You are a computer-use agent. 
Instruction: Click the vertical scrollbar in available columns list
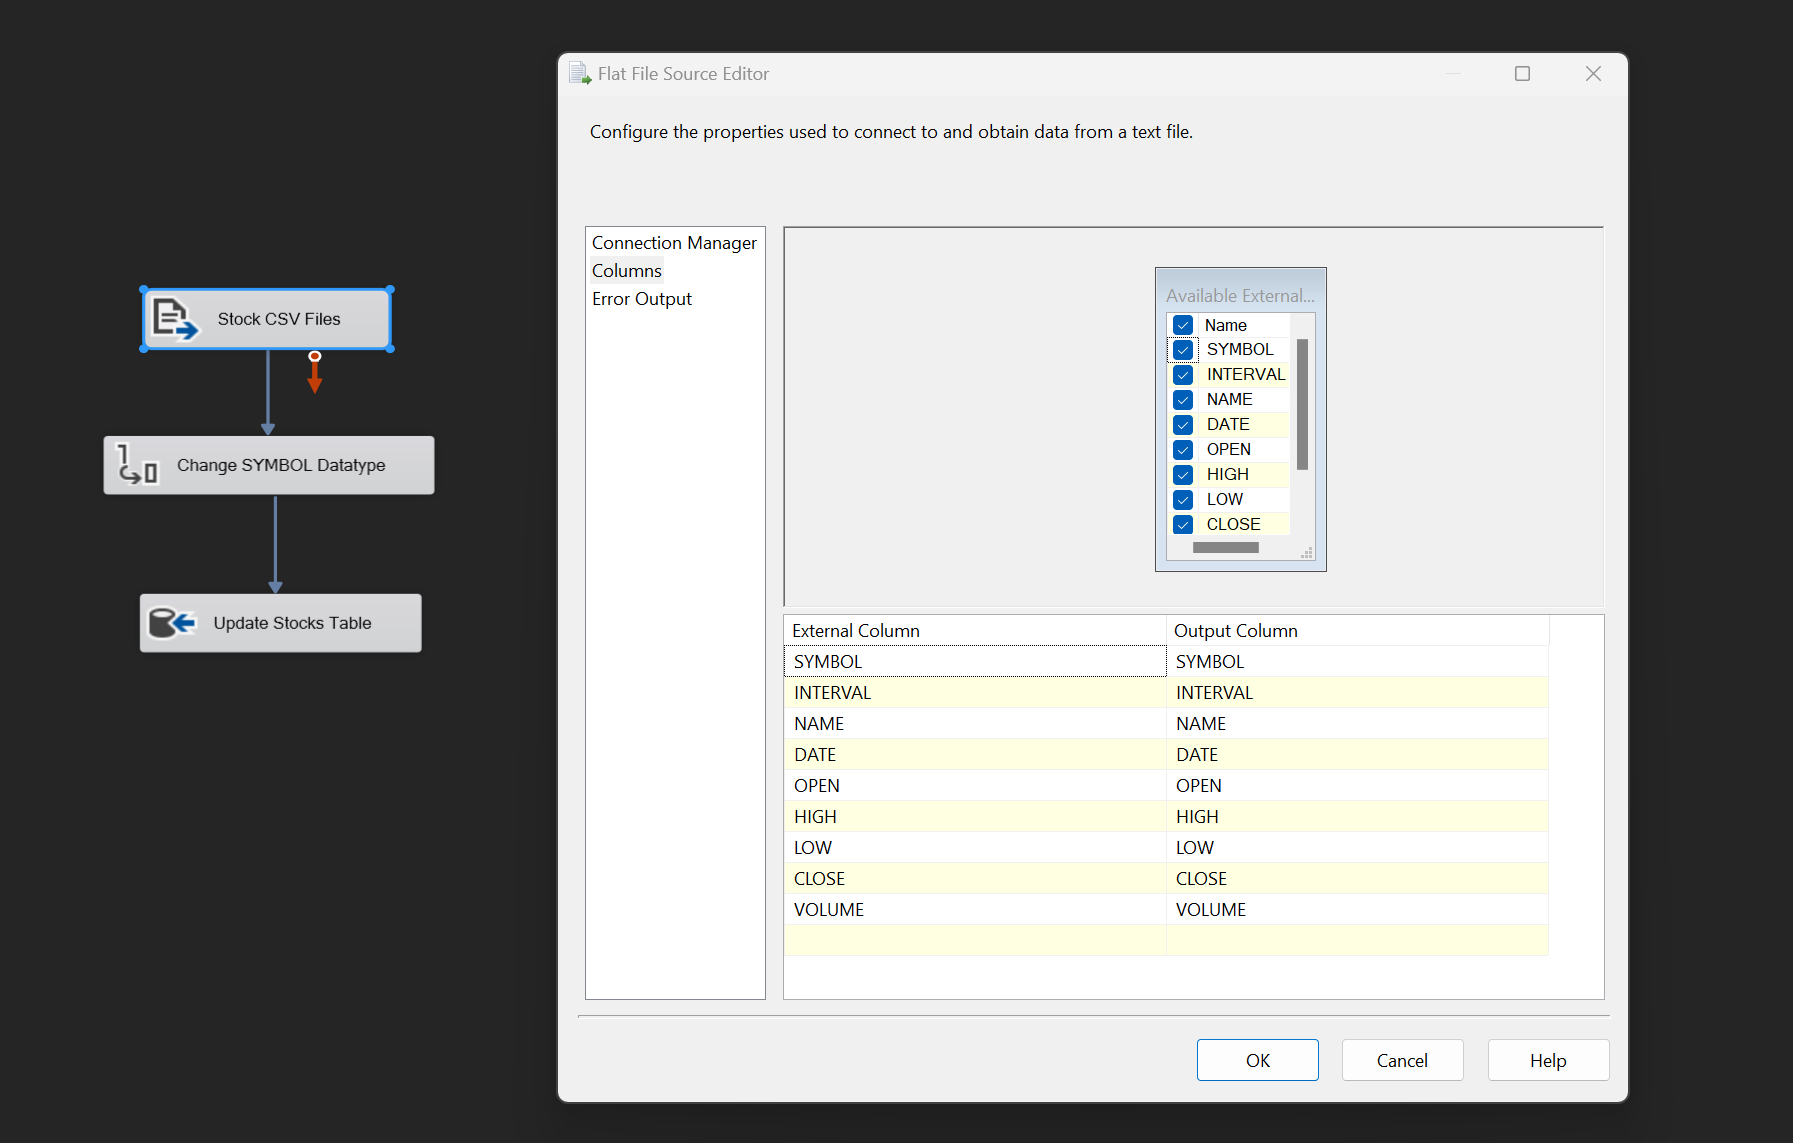tap(1302, 404)
